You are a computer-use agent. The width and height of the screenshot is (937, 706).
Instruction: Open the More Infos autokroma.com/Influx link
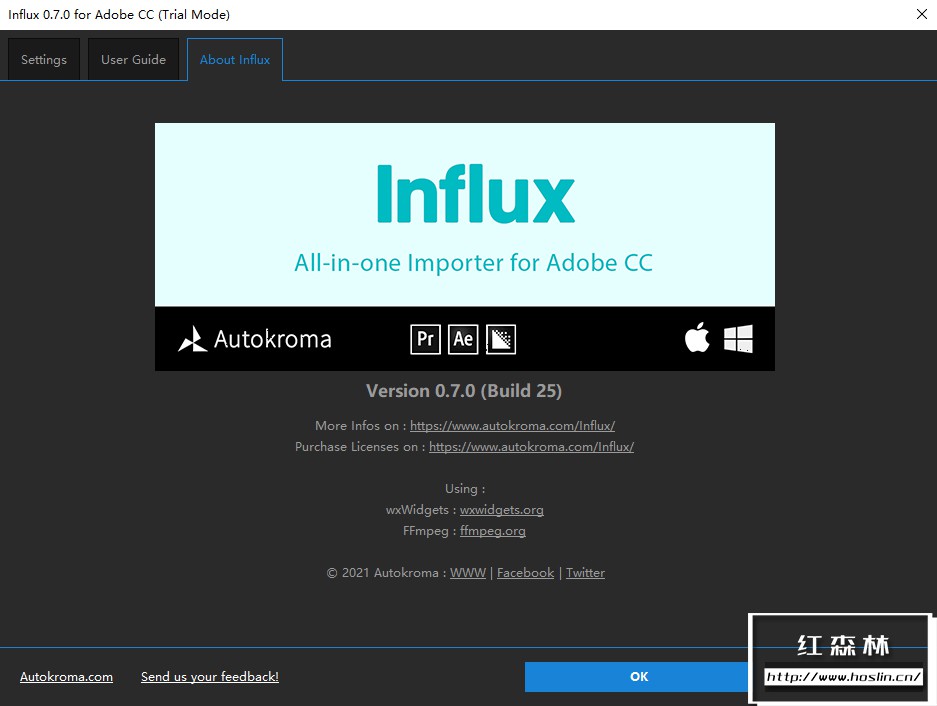pyautogui.click(x=512, y=426)
